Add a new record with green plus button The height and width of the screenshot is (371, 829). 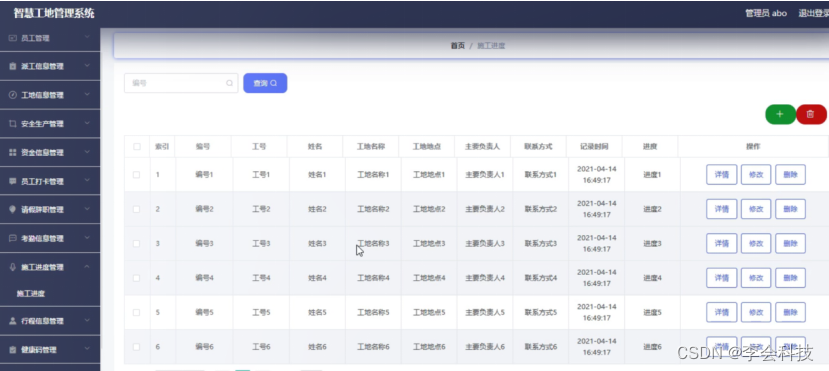pyautogui.click(x=780, y=114)
